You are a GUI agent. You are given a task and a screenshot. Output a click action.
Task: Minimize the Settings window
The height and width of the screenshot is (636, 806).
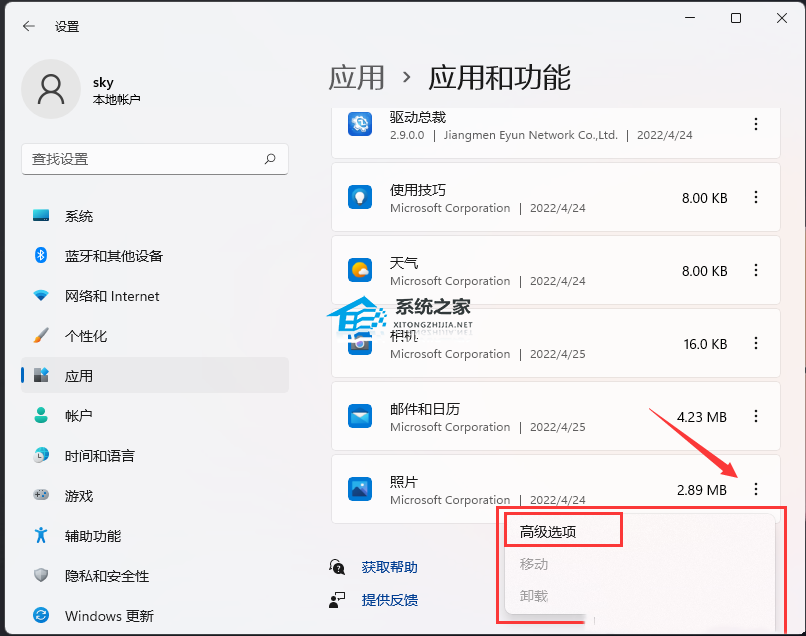(690, 18)
